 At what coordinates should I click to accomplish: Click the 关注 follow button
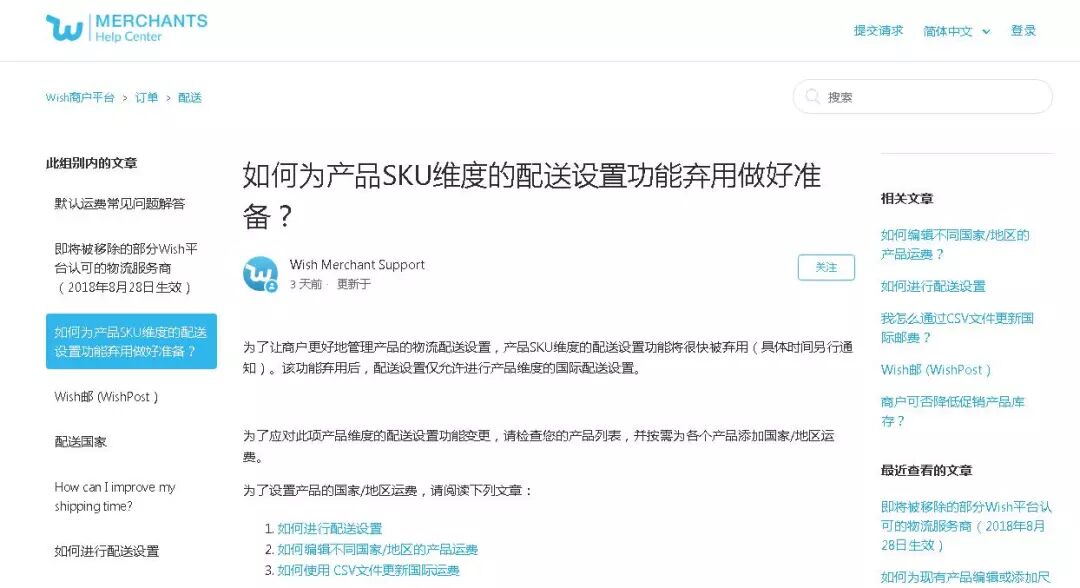coord(826,267)
